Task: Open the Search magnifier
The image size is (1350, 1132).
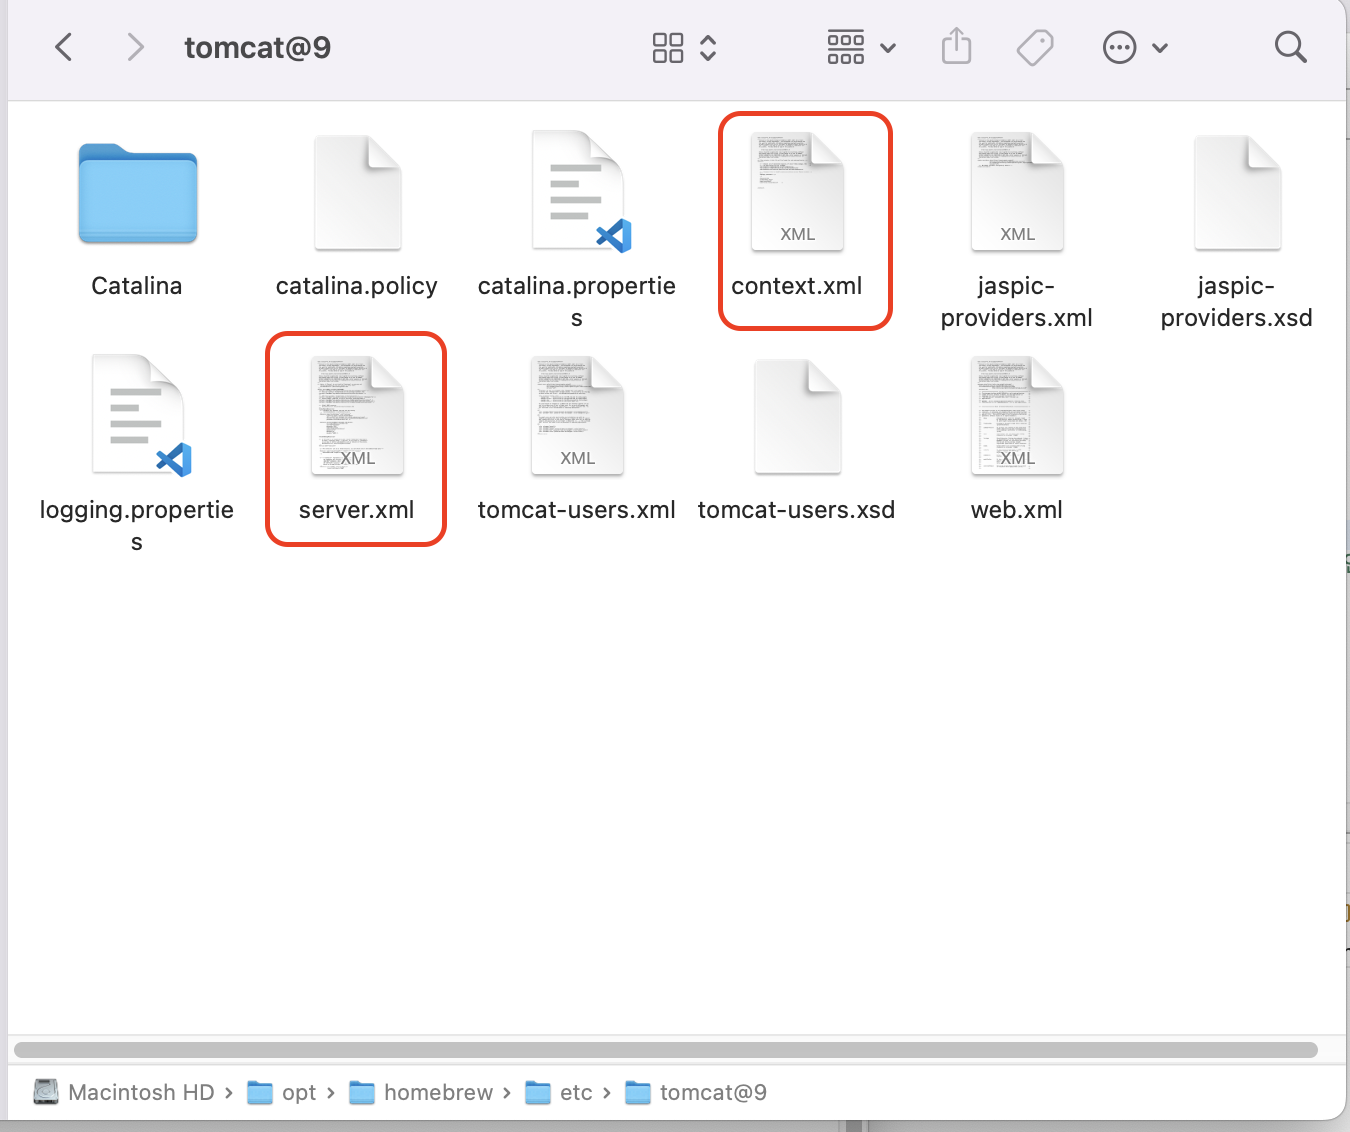Action: click(1290, 47)
